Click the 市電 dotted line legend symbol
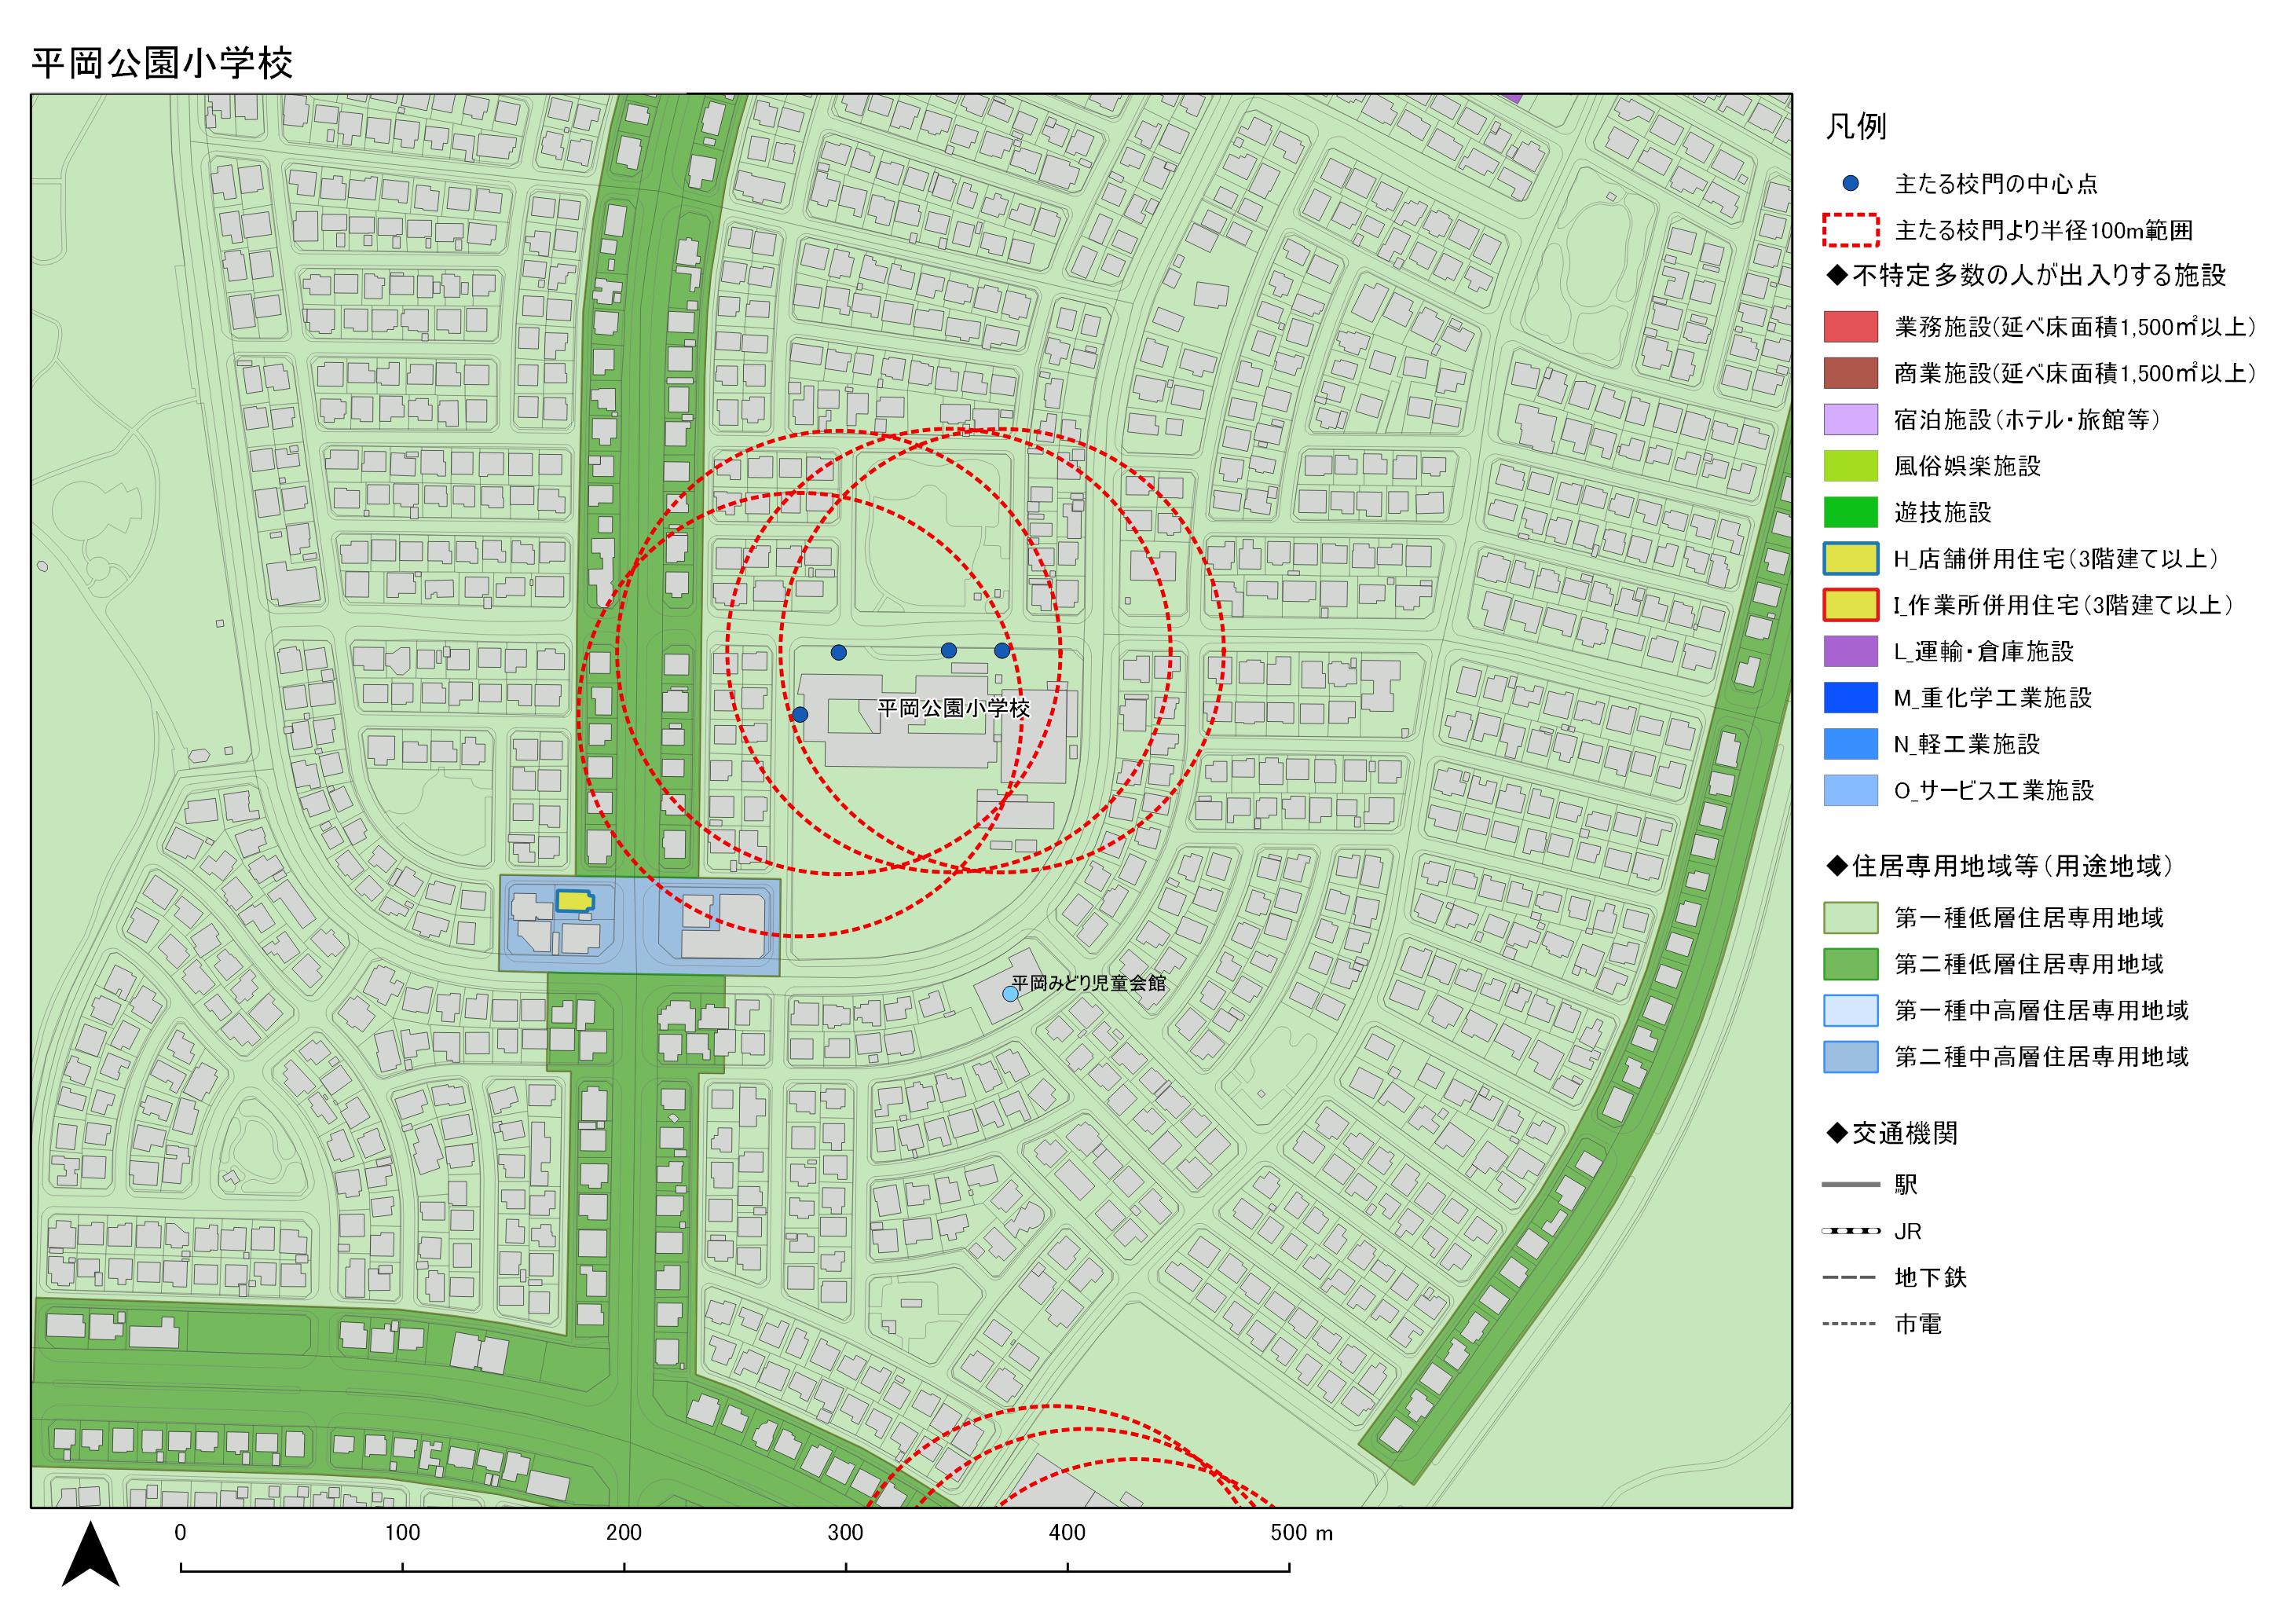The width and height of the screenshot is (2296, 1623). [x=1851, y=1324]
